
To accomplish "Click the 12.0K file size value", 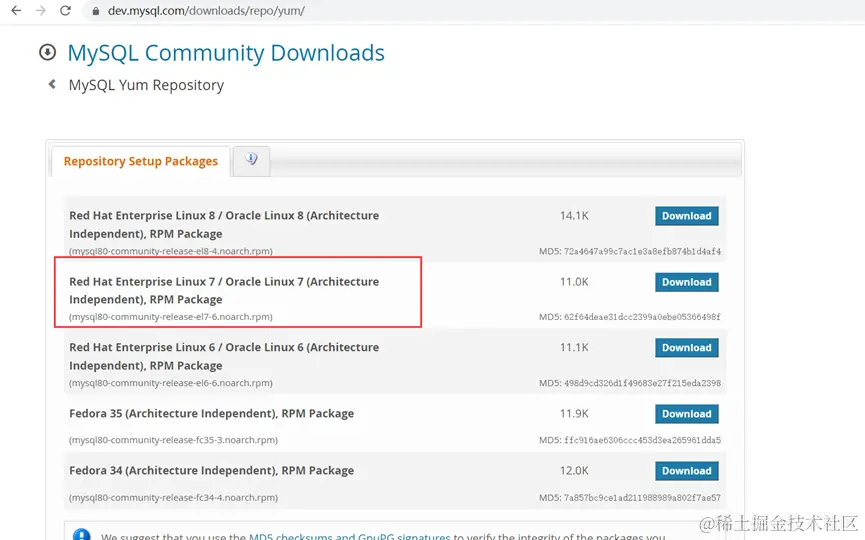I will tap(574, 471).
